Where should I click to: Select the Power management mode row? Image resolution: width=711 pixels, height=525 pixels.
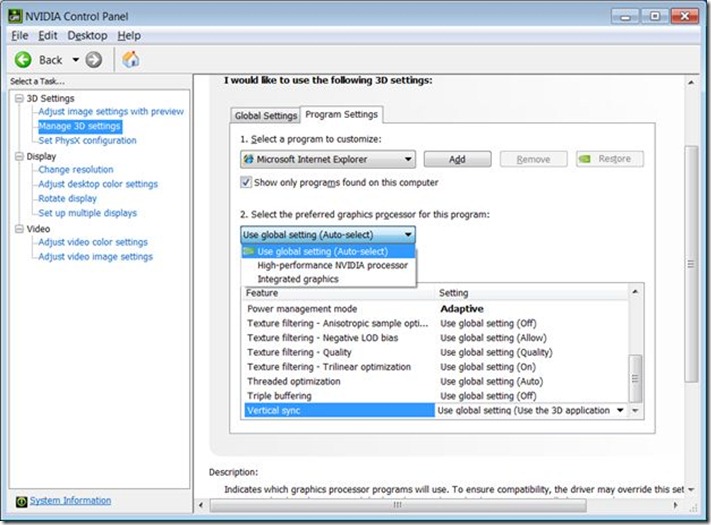[x=435, y=309]
